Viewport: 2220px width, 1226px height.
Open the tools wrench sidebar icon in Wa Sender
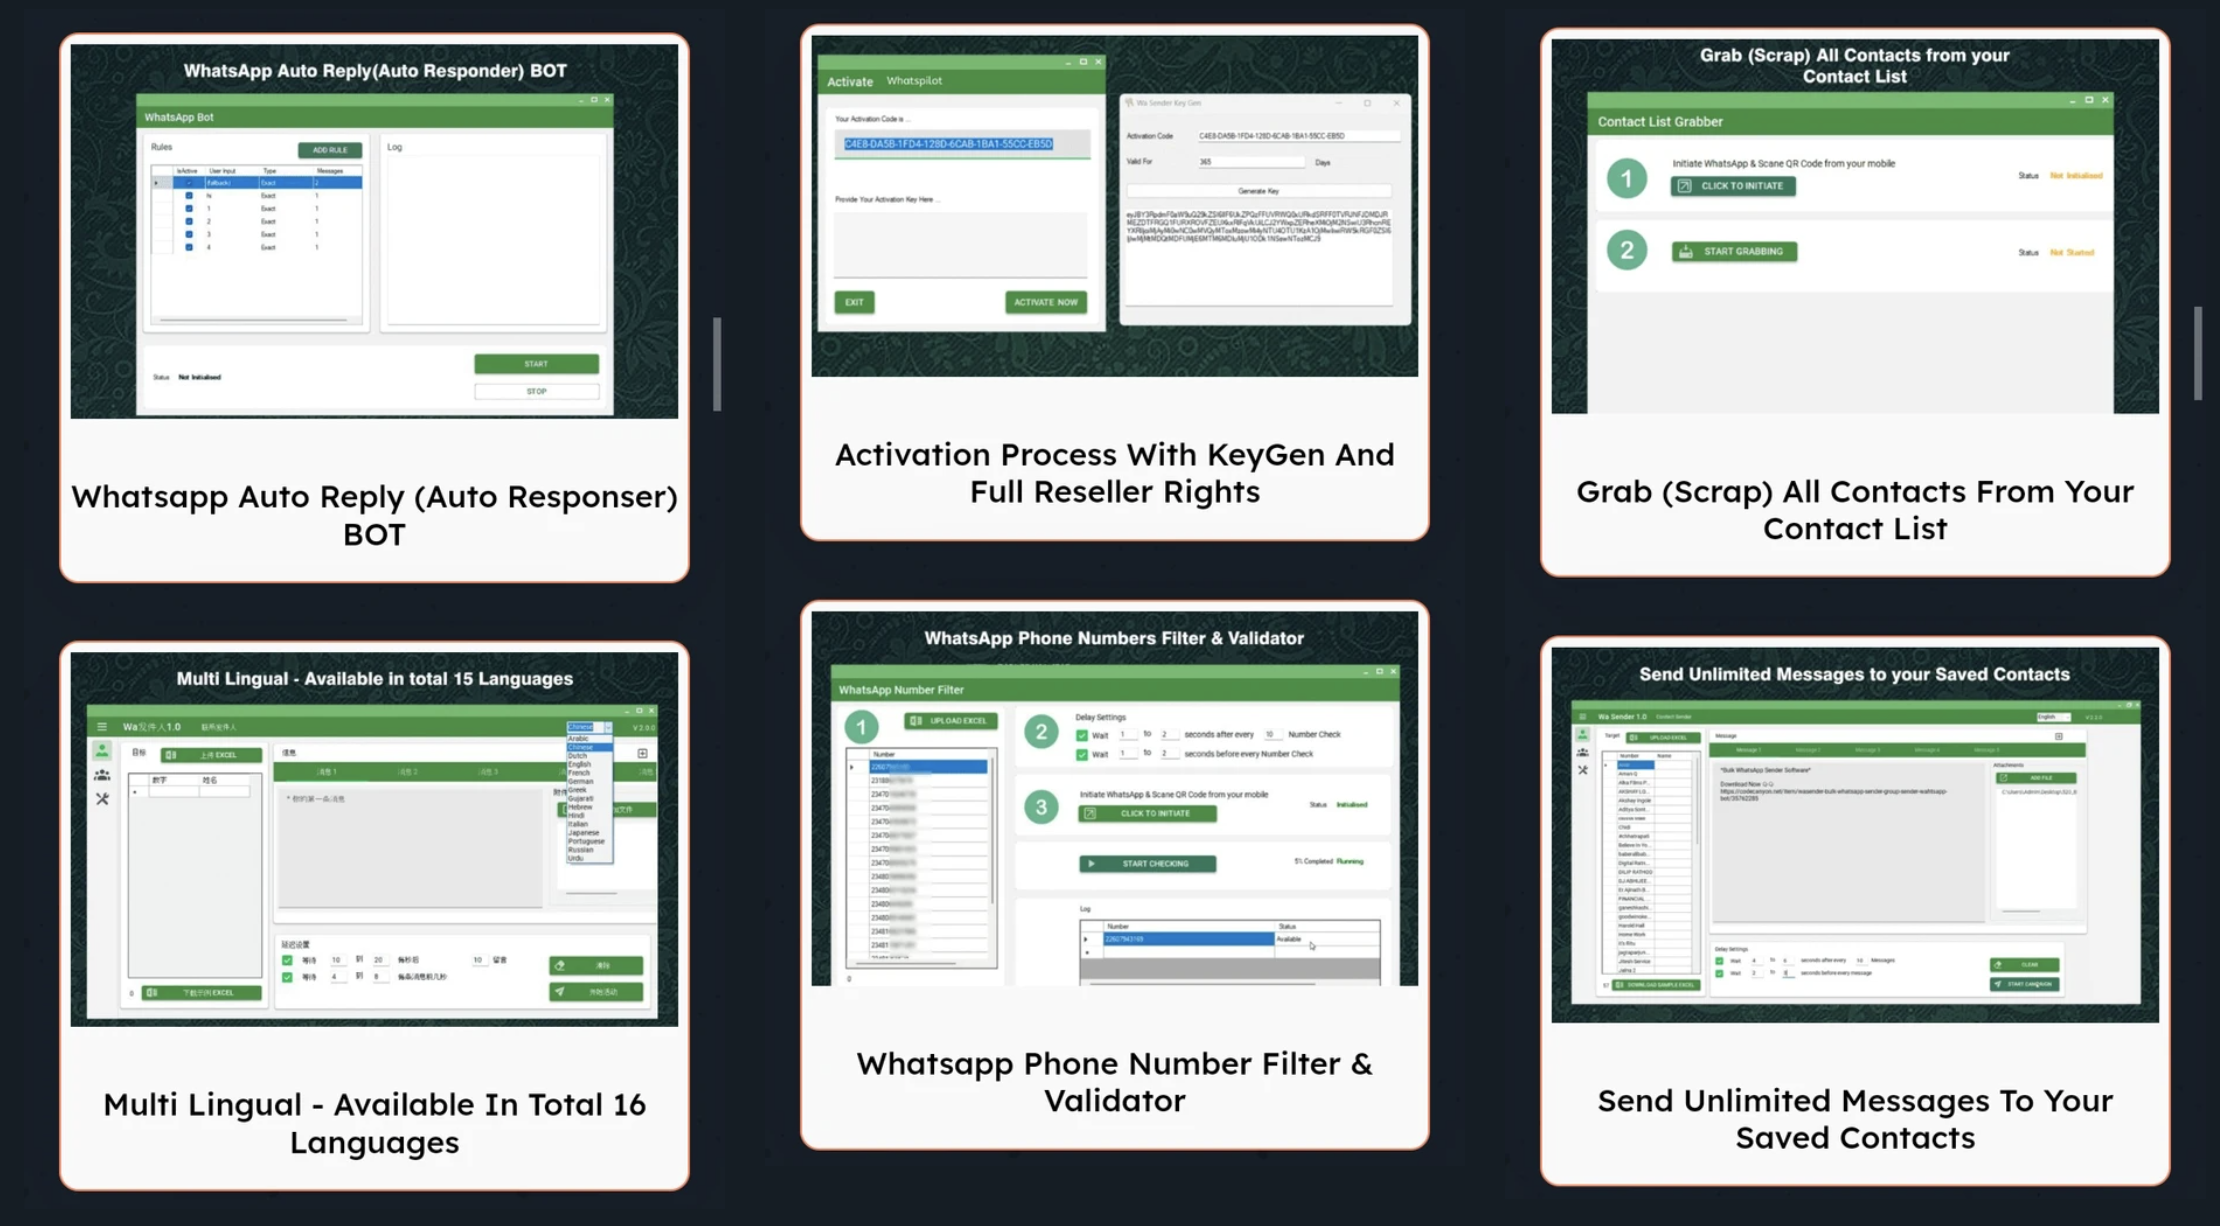[x=1582, y=770]
